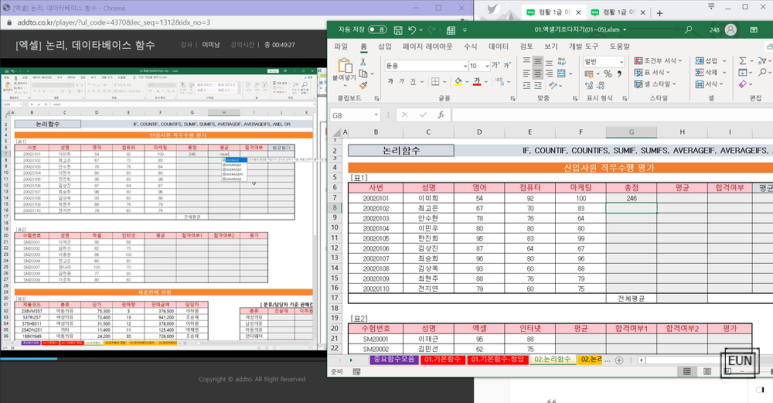Screen dimensions: 773x403
Task: Apply comma style number format
Action: pyautogui.click(x=619, y=73)
